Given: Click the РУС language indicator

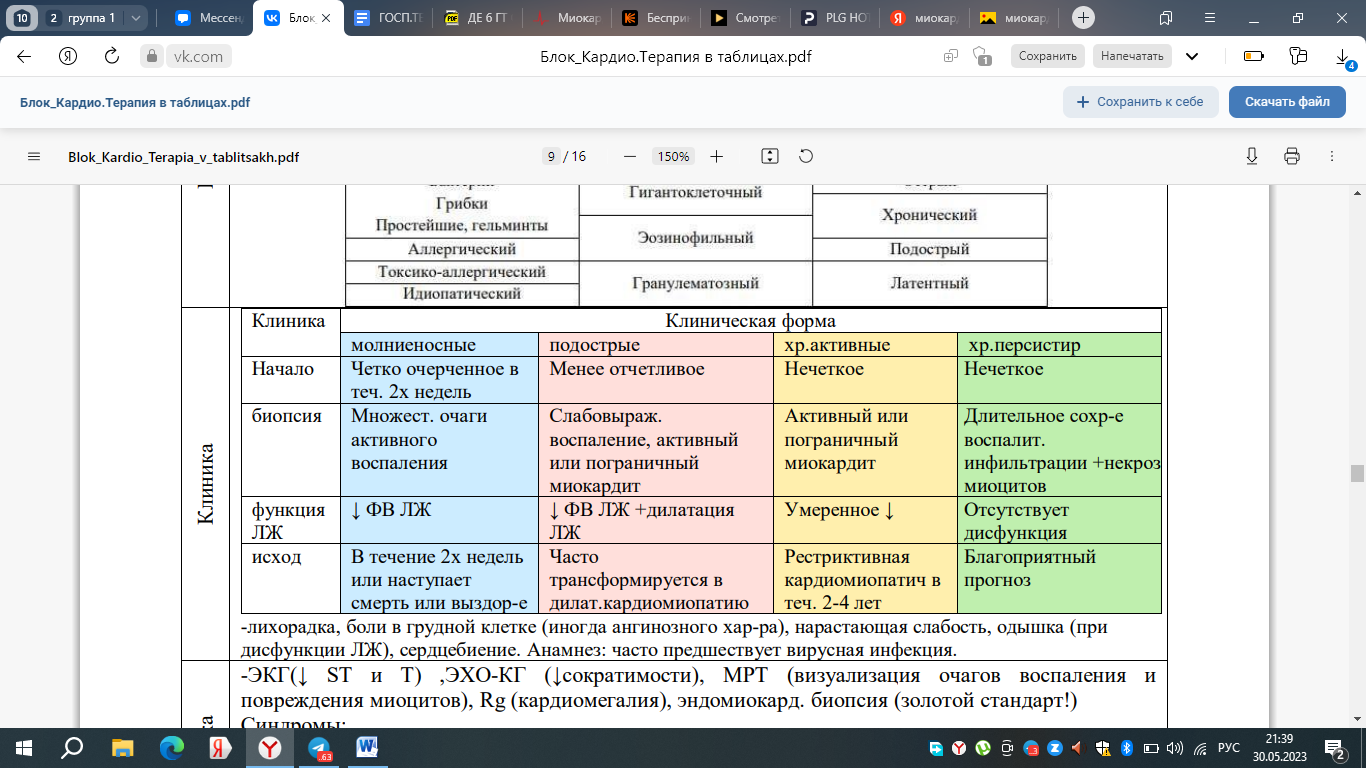Looking at the screenshot, I should 1227,747.
